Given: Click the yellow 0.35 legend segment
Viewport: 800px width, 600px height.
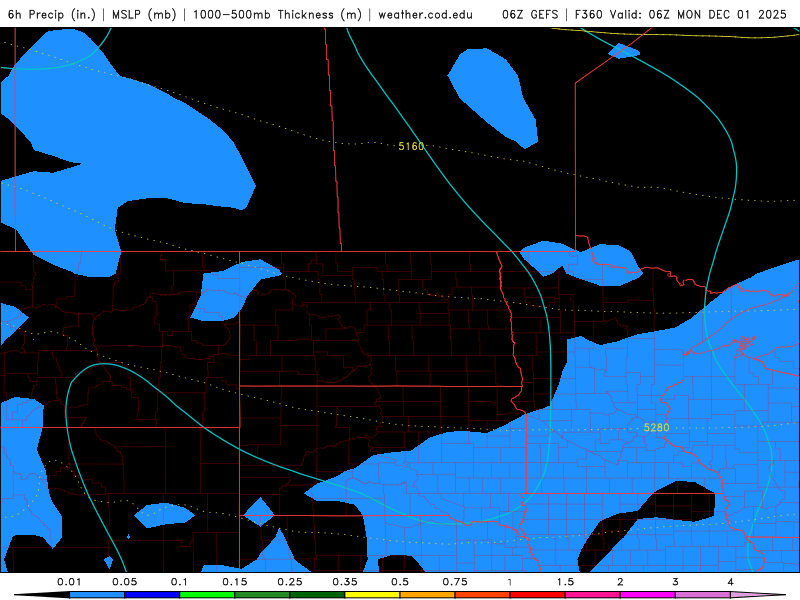Looking at the screenshot, I should [x=372, y=595].
